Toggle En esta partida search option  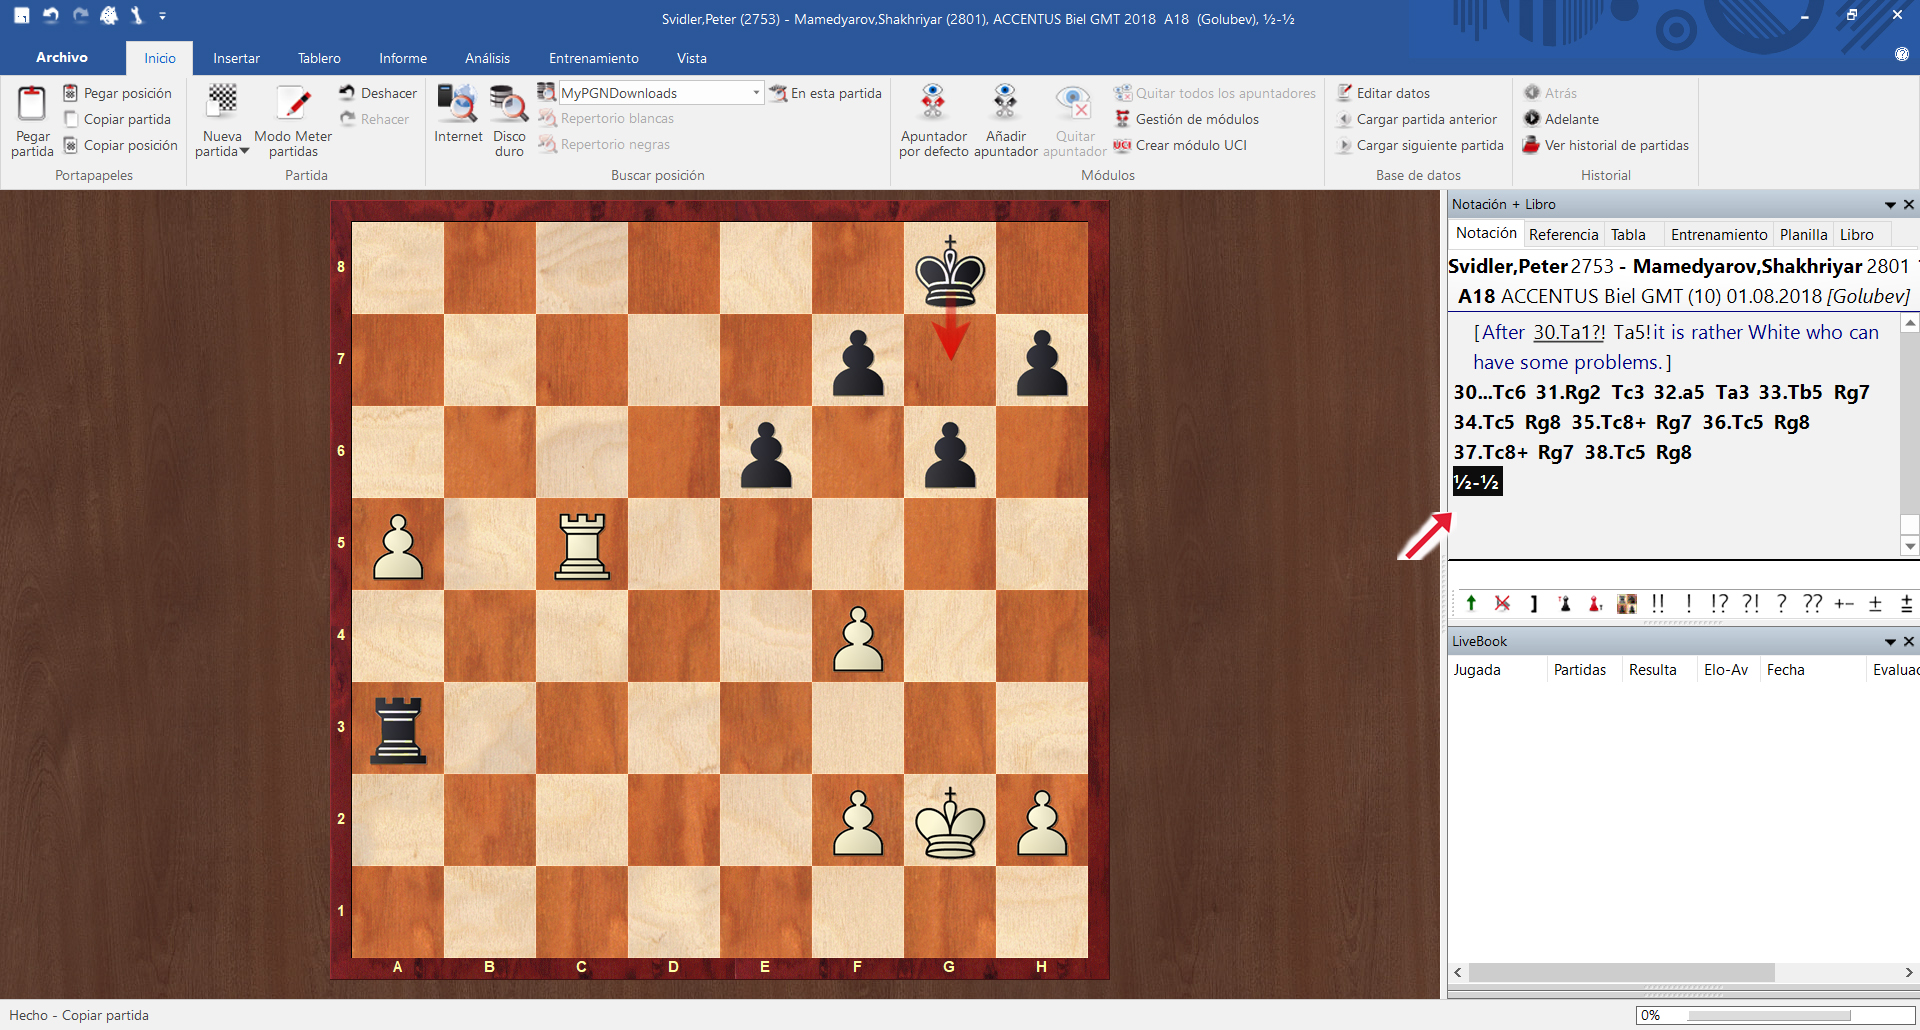point(825,93)
